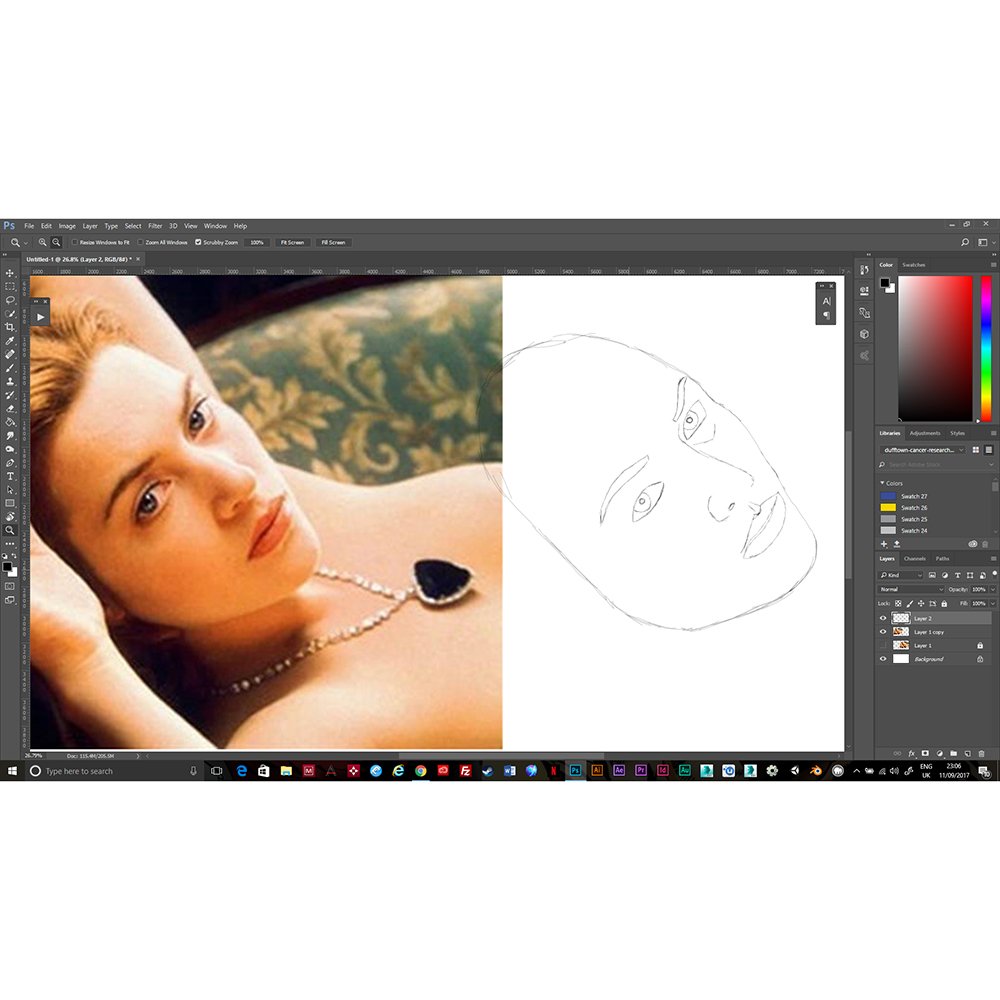The width and height of the screenshot is (1000, 1000).
Task: Switch to the Swatches tab
Action: [913, 265]
